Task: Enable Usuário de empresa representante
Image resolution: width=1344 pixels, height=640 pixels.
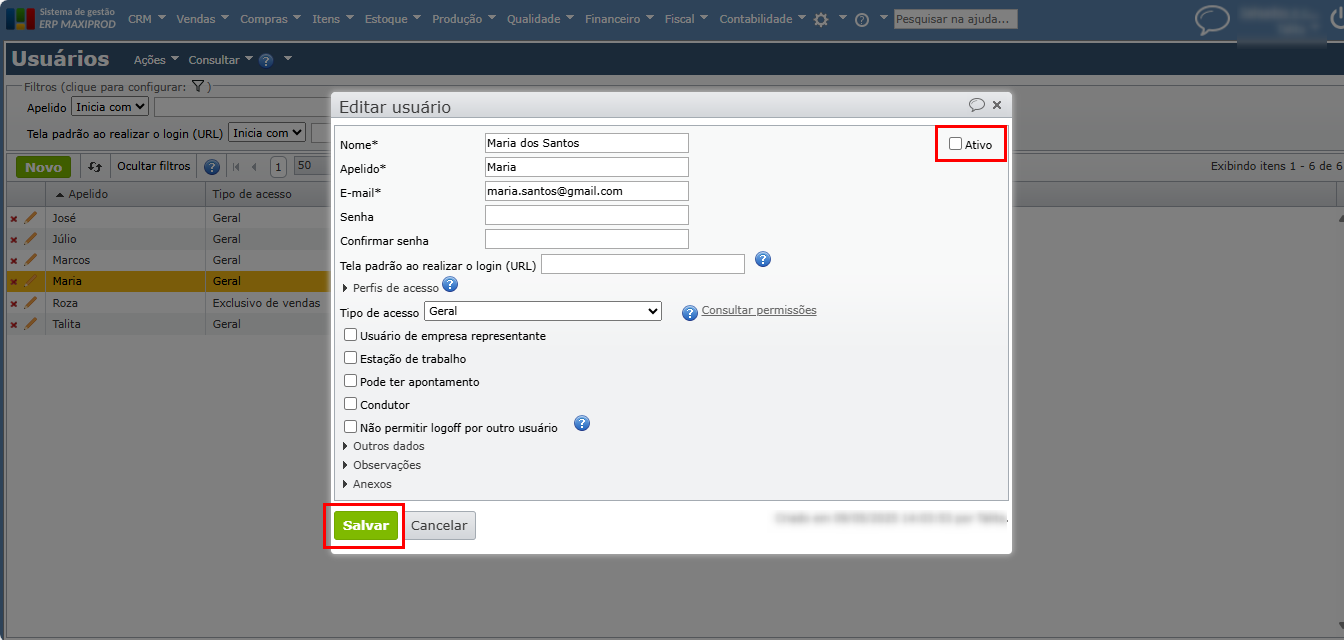Action: click(350, 335)
